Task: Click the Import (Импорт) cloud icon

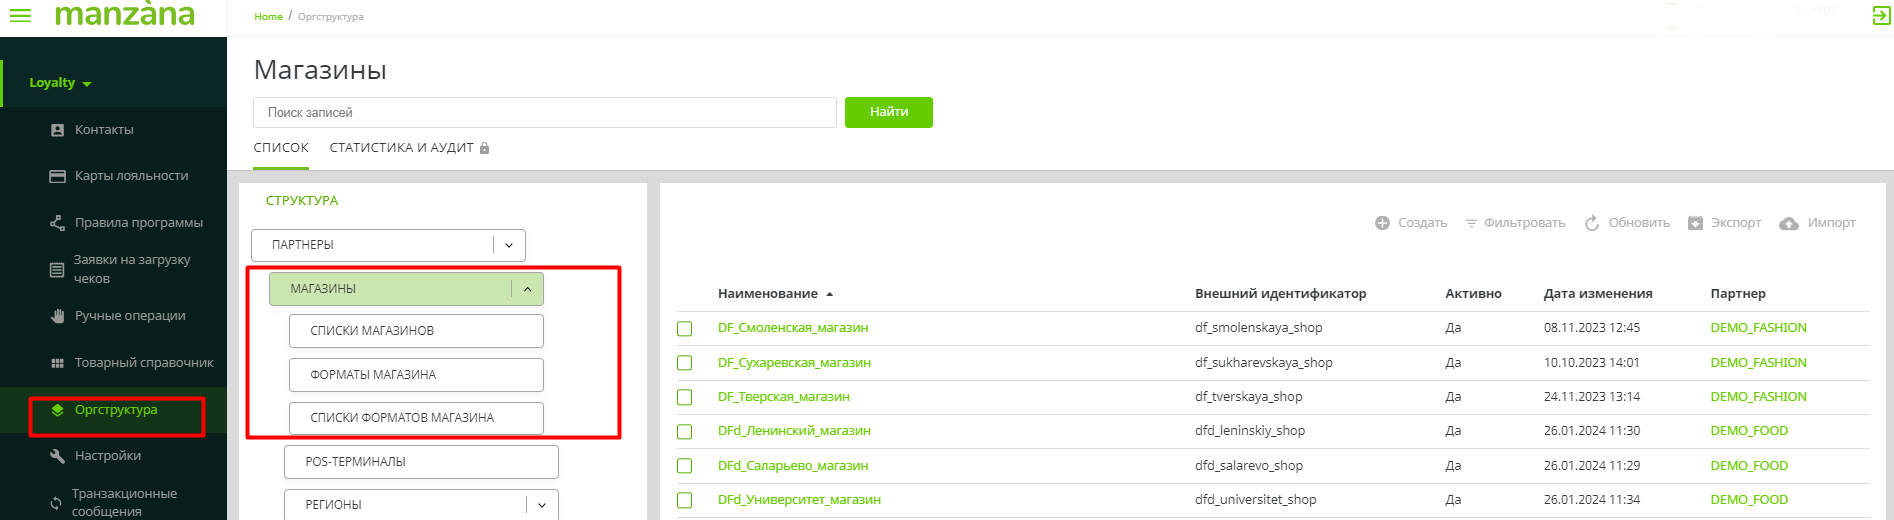Action: [1789, 223]
